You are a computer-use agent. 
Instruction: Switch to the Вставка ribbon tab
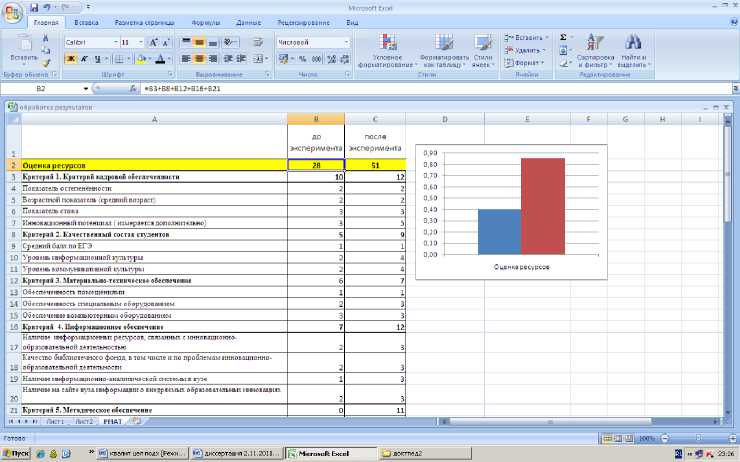click(x=86, y=21)
